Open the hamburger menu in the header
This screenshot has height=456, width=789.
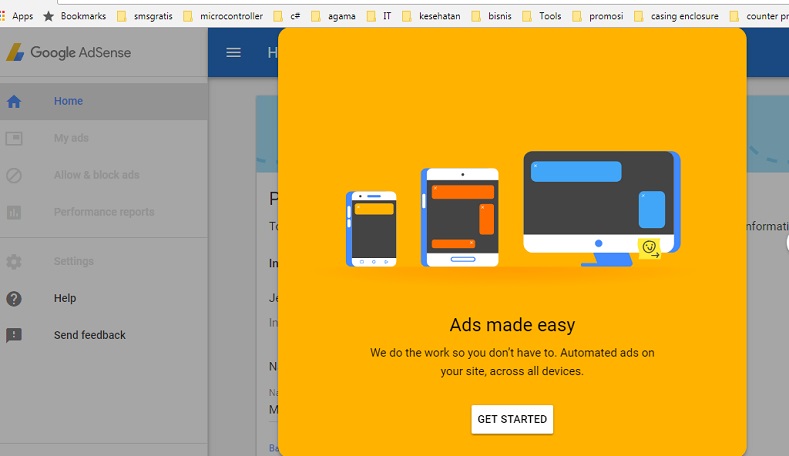coord(233,52)
